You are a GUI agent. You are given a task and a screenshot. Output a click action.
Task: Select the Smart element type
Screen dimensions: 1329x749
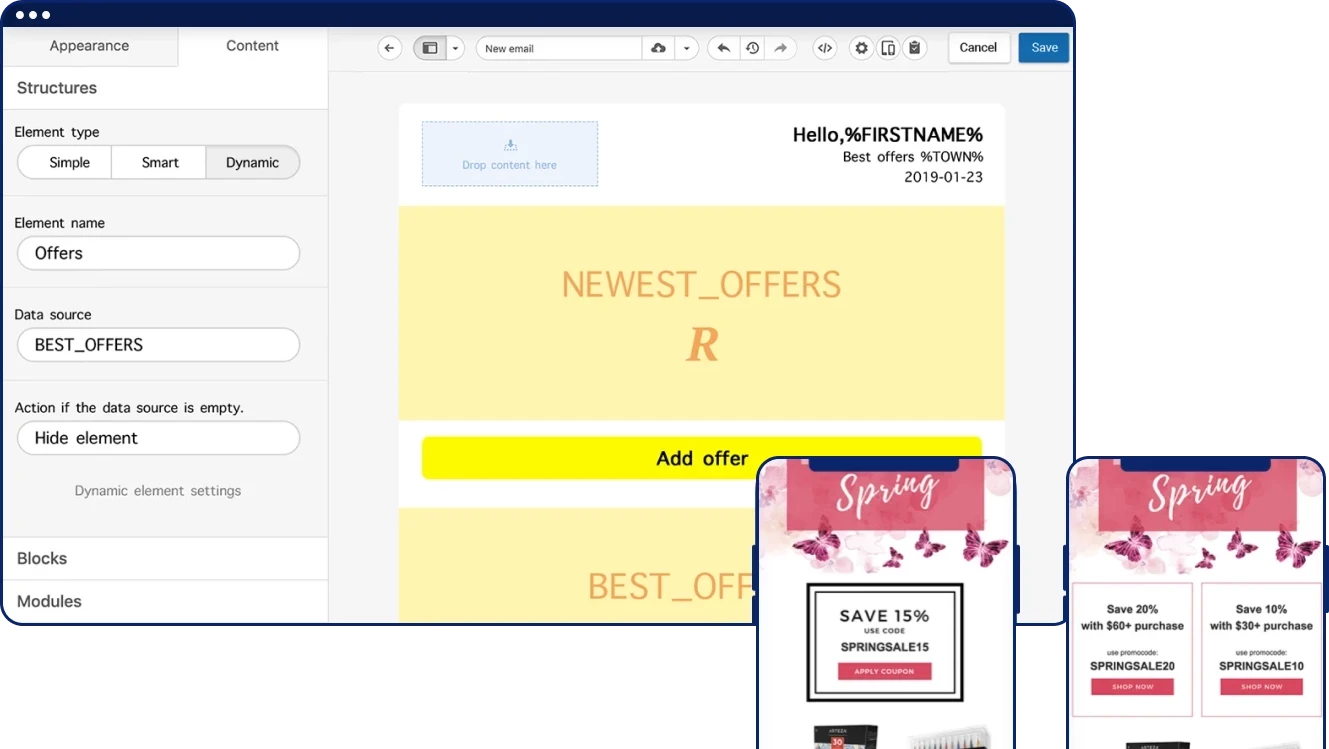[158, 162]
